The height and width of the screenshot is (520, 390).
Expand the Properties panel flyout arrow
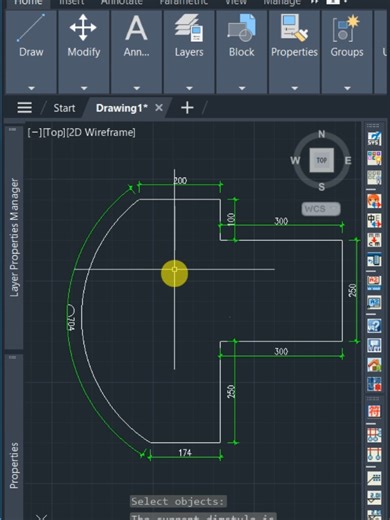[x=294, y=88]
